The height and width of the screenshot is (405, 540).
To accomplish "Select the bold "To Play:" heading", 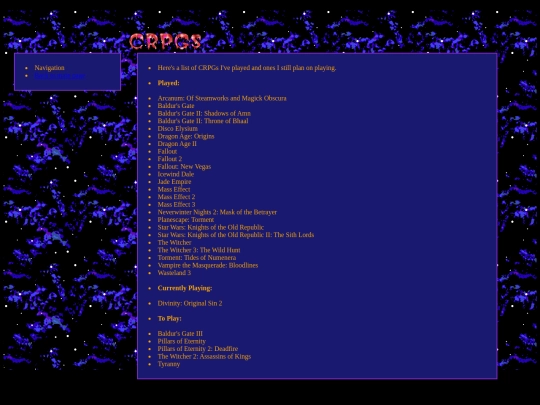I will (169, 319).
